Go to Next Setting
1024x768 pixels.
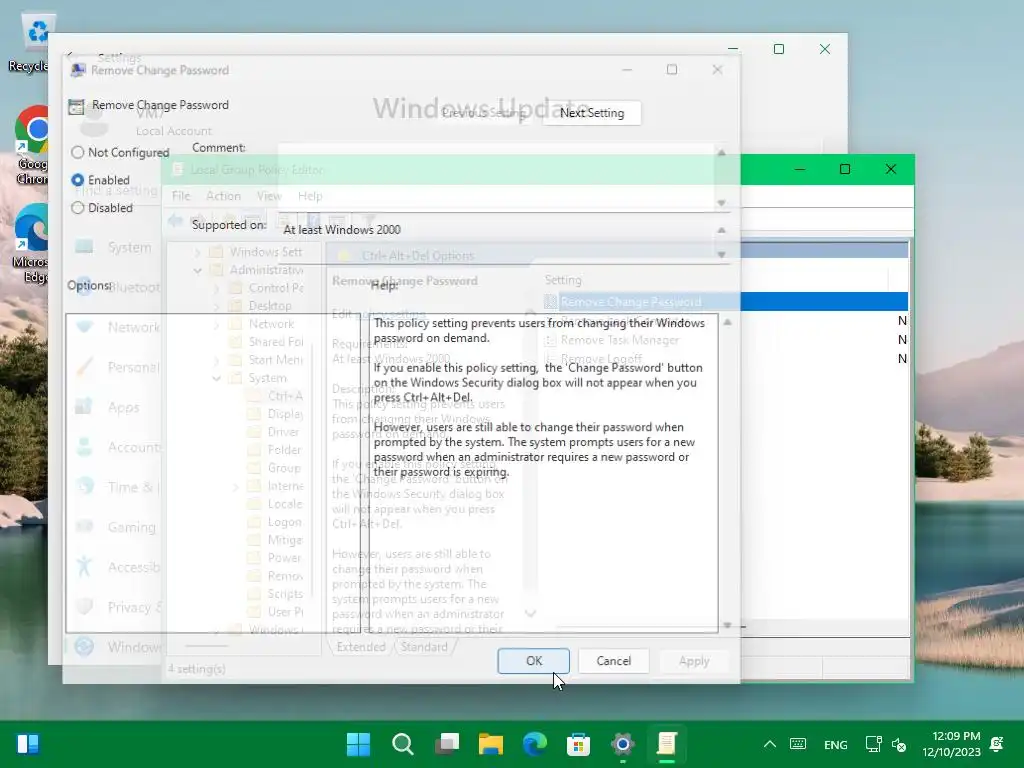592,113
